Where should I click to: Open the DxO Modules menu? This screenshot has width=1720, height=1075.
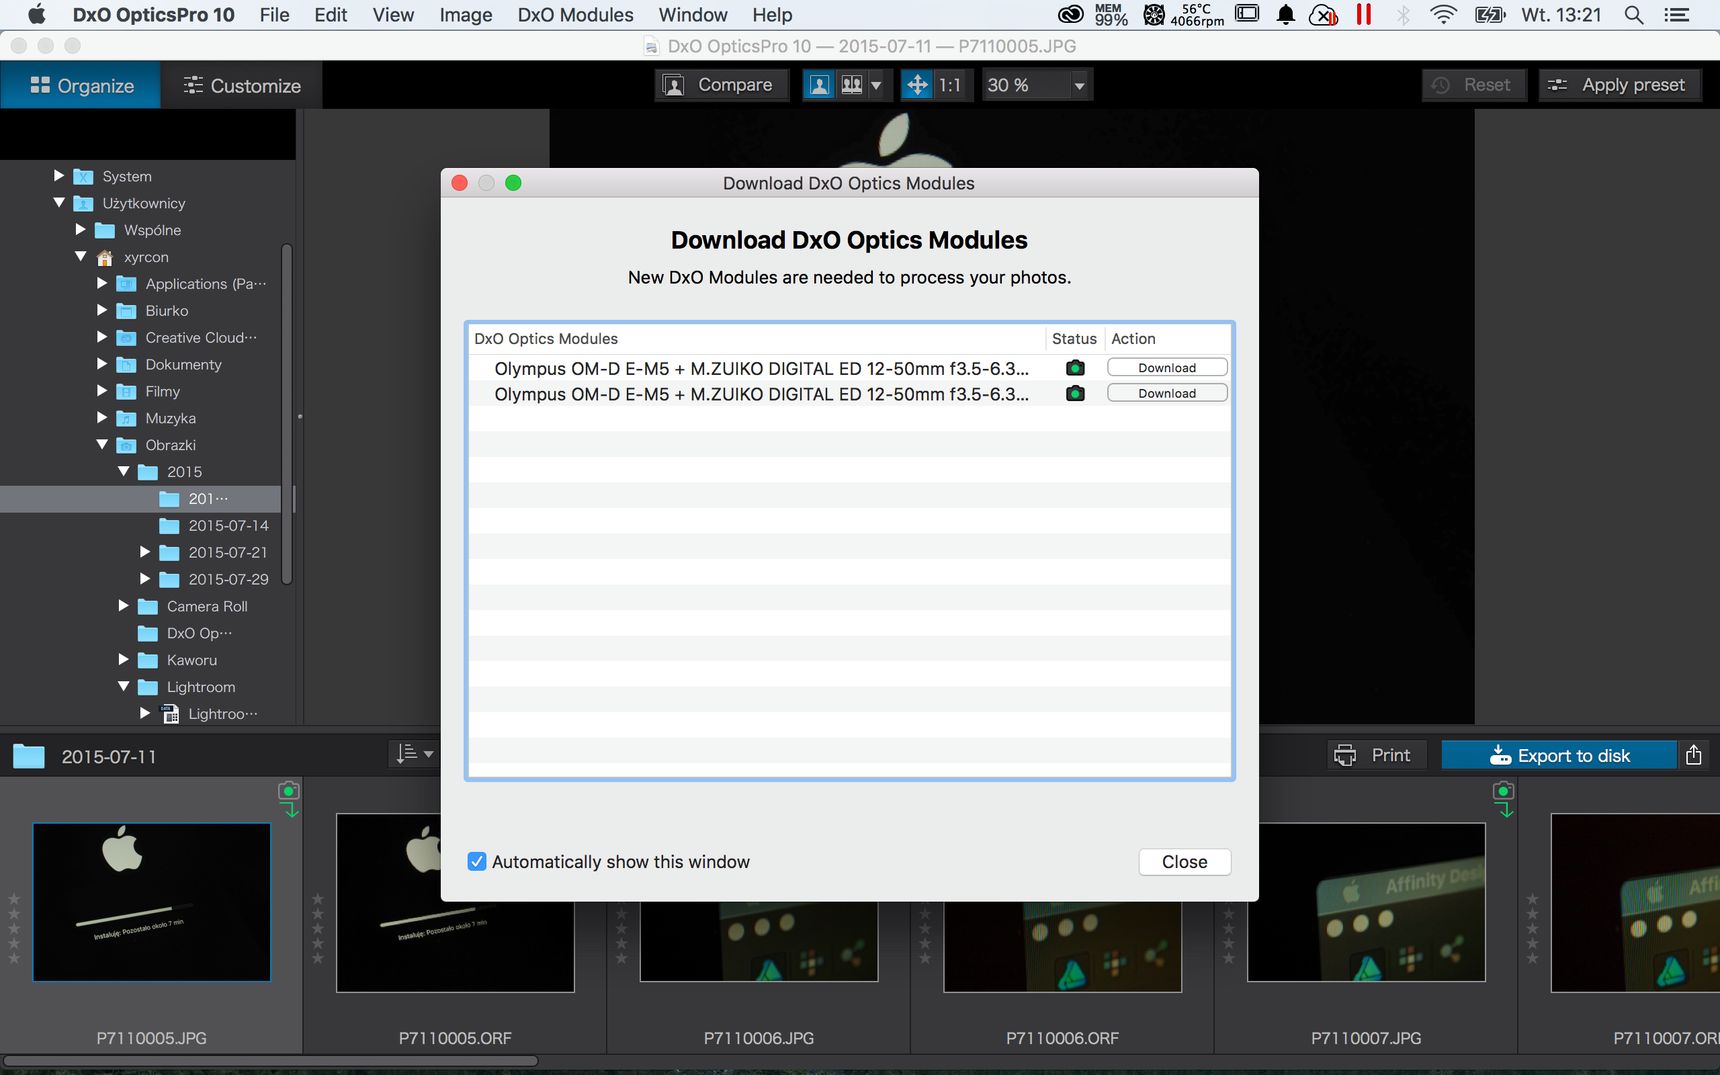coord(575,15)
